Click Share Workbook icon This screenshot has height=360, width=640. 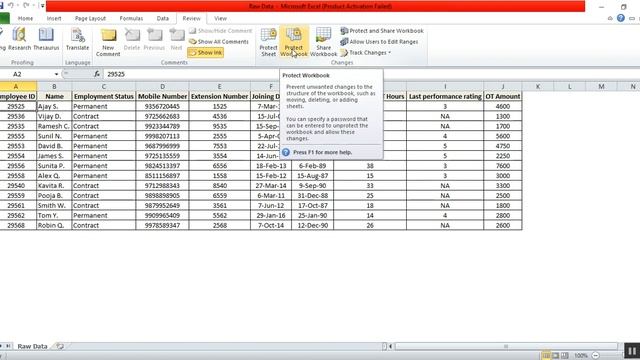323,42
